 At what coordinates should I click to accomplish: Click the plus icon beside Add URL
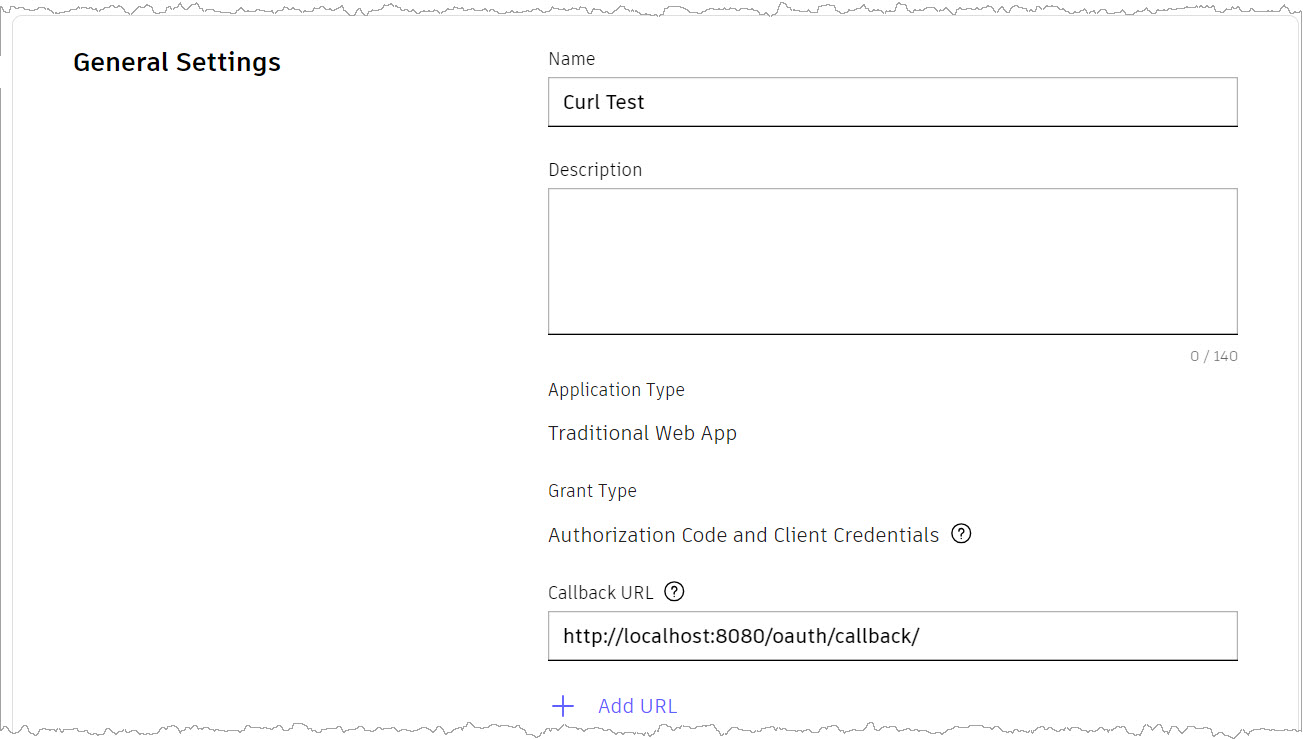563,706
